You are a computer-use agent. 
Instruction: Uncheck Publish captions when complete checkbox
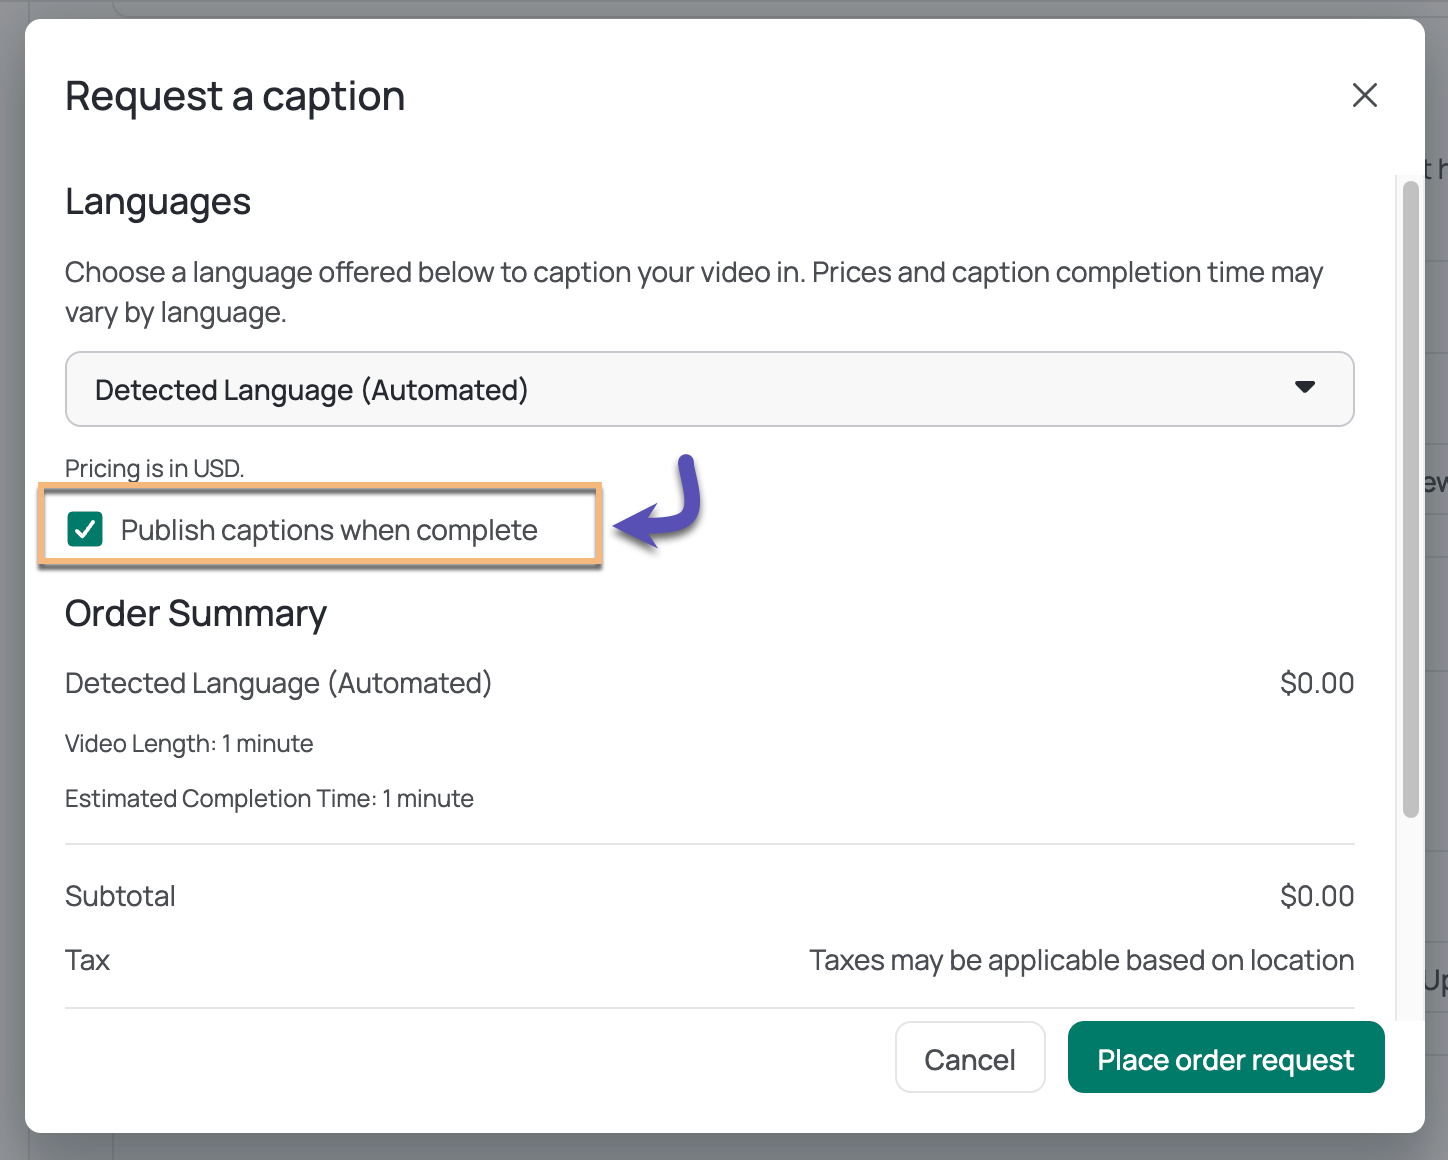click(x=85, y=529)
